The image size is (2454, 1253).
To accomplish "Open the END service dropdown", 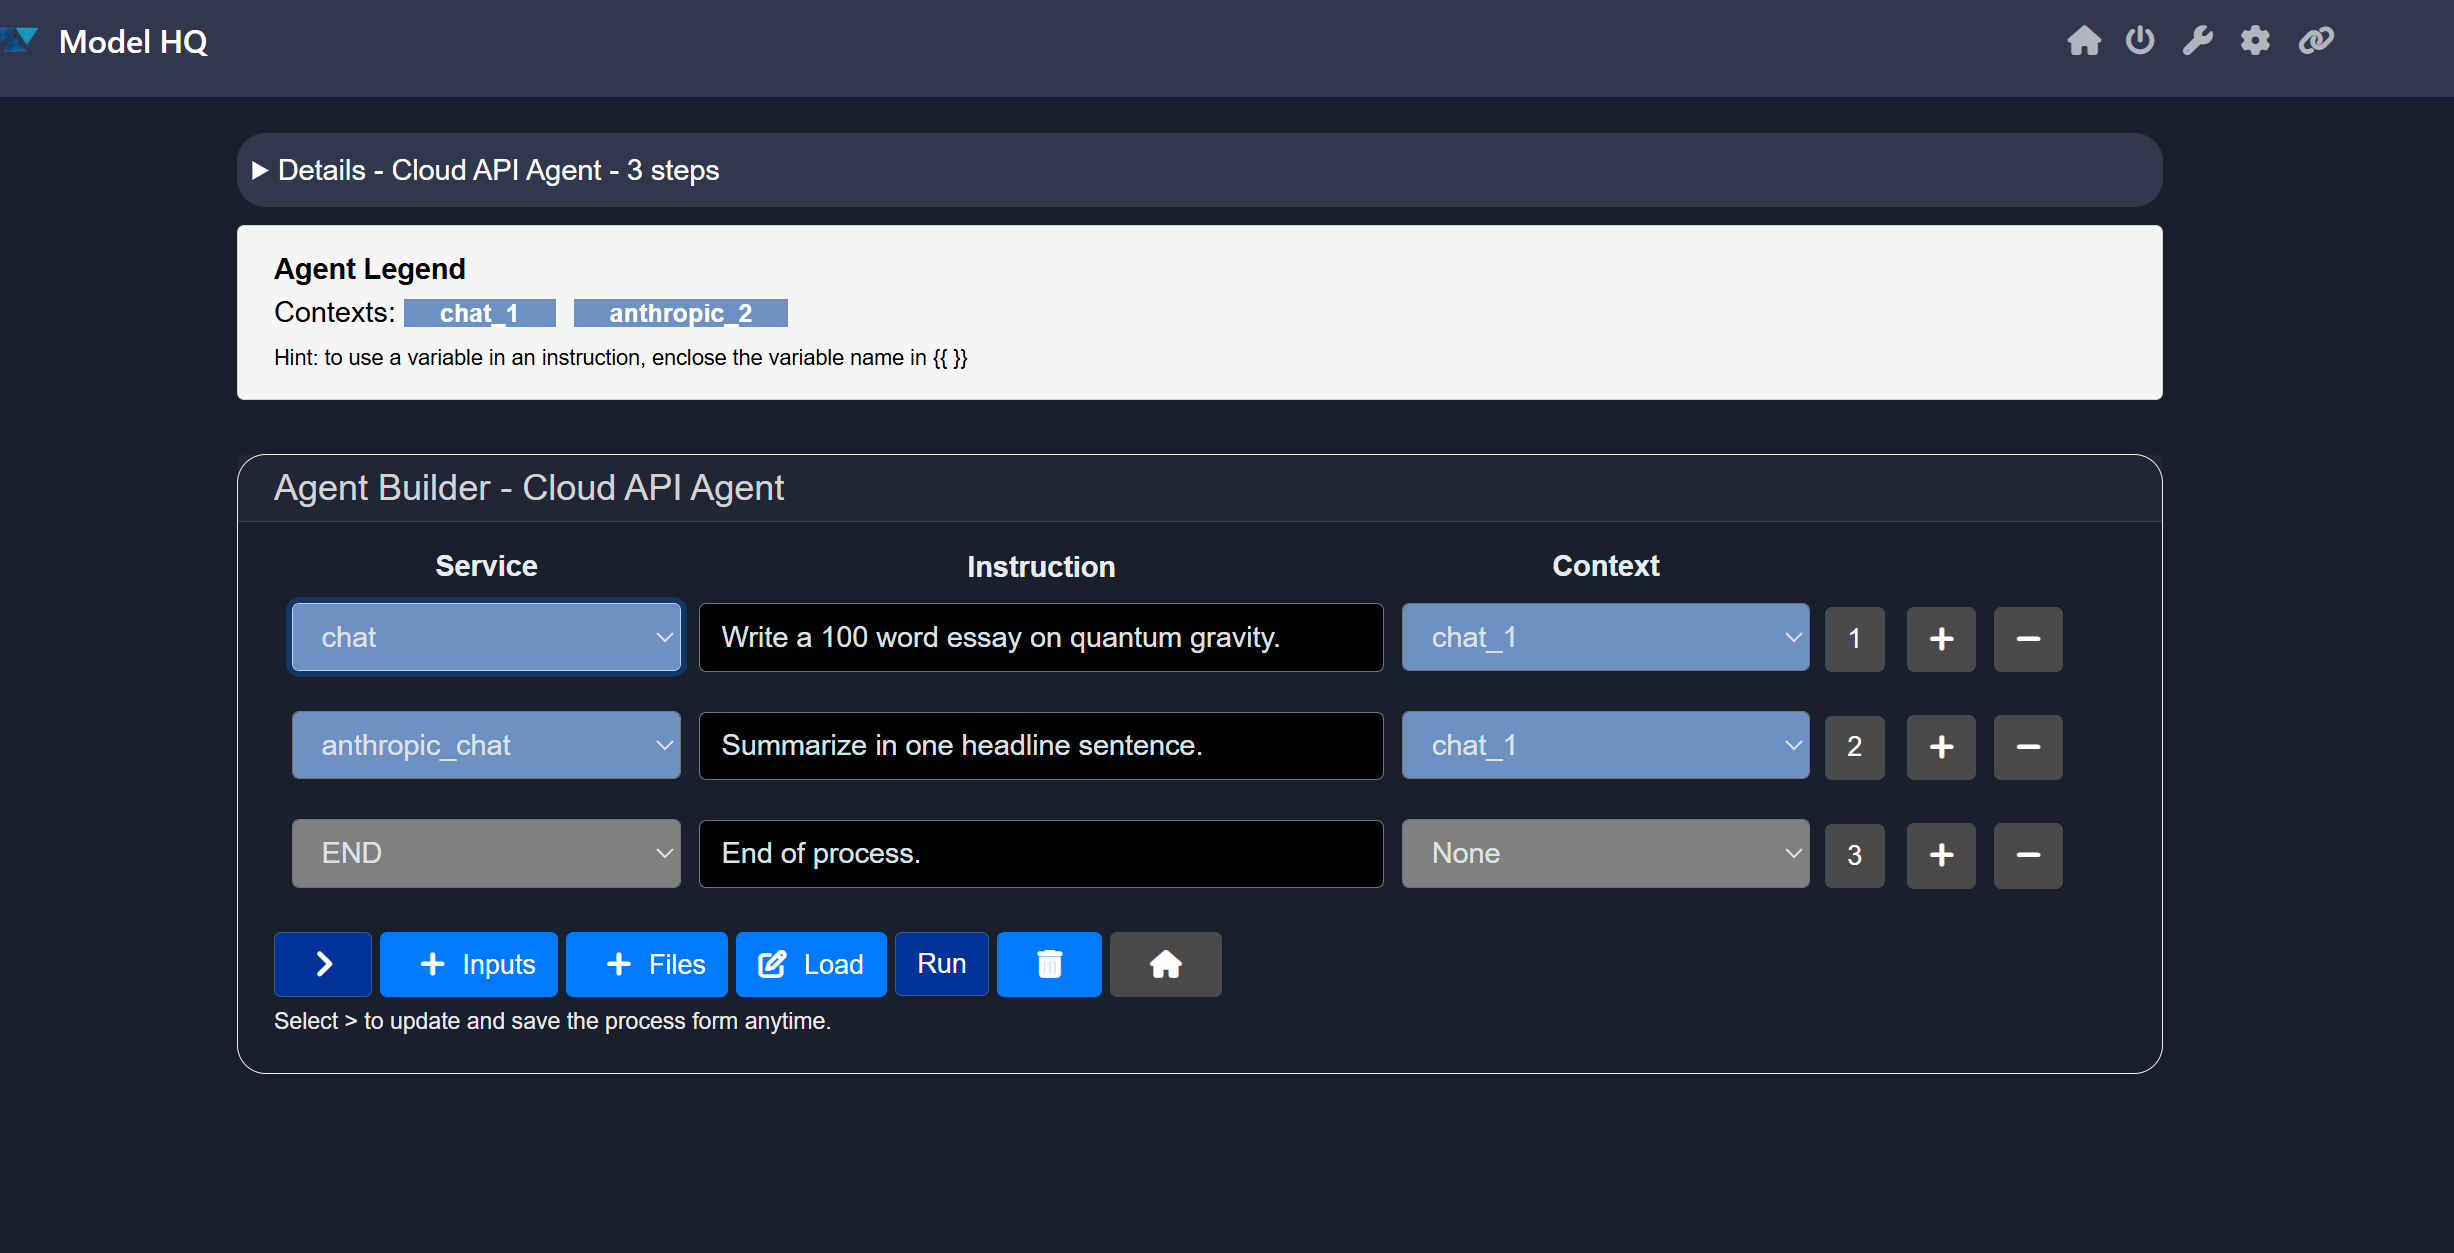I will [x=486, y=853].
